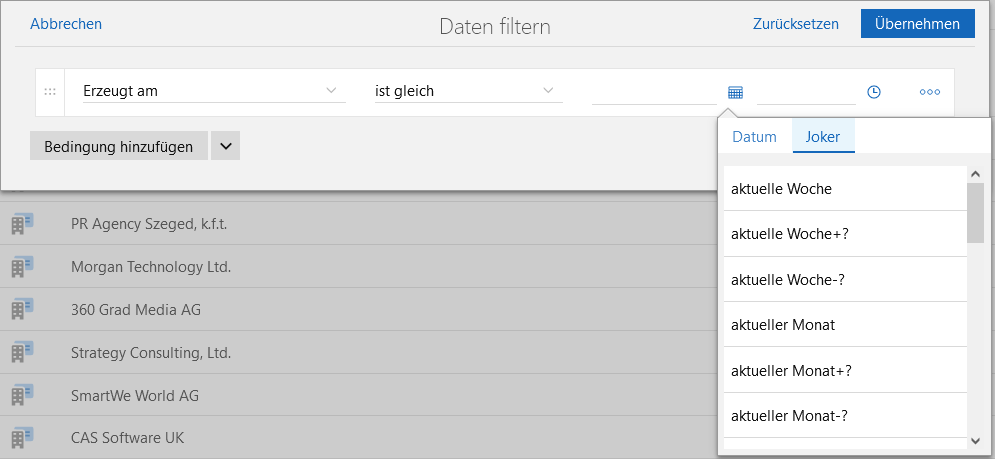
Task: Click the date input field
Action: point(654,92)
